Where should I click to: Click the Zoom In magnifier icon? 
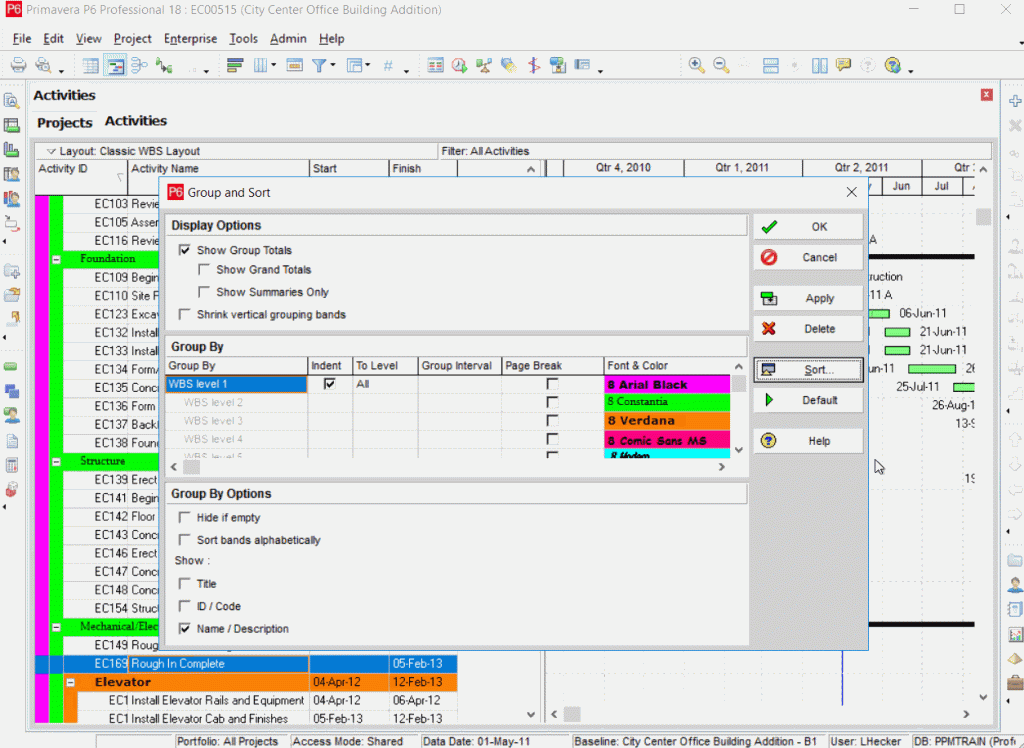tap(697, 65)
